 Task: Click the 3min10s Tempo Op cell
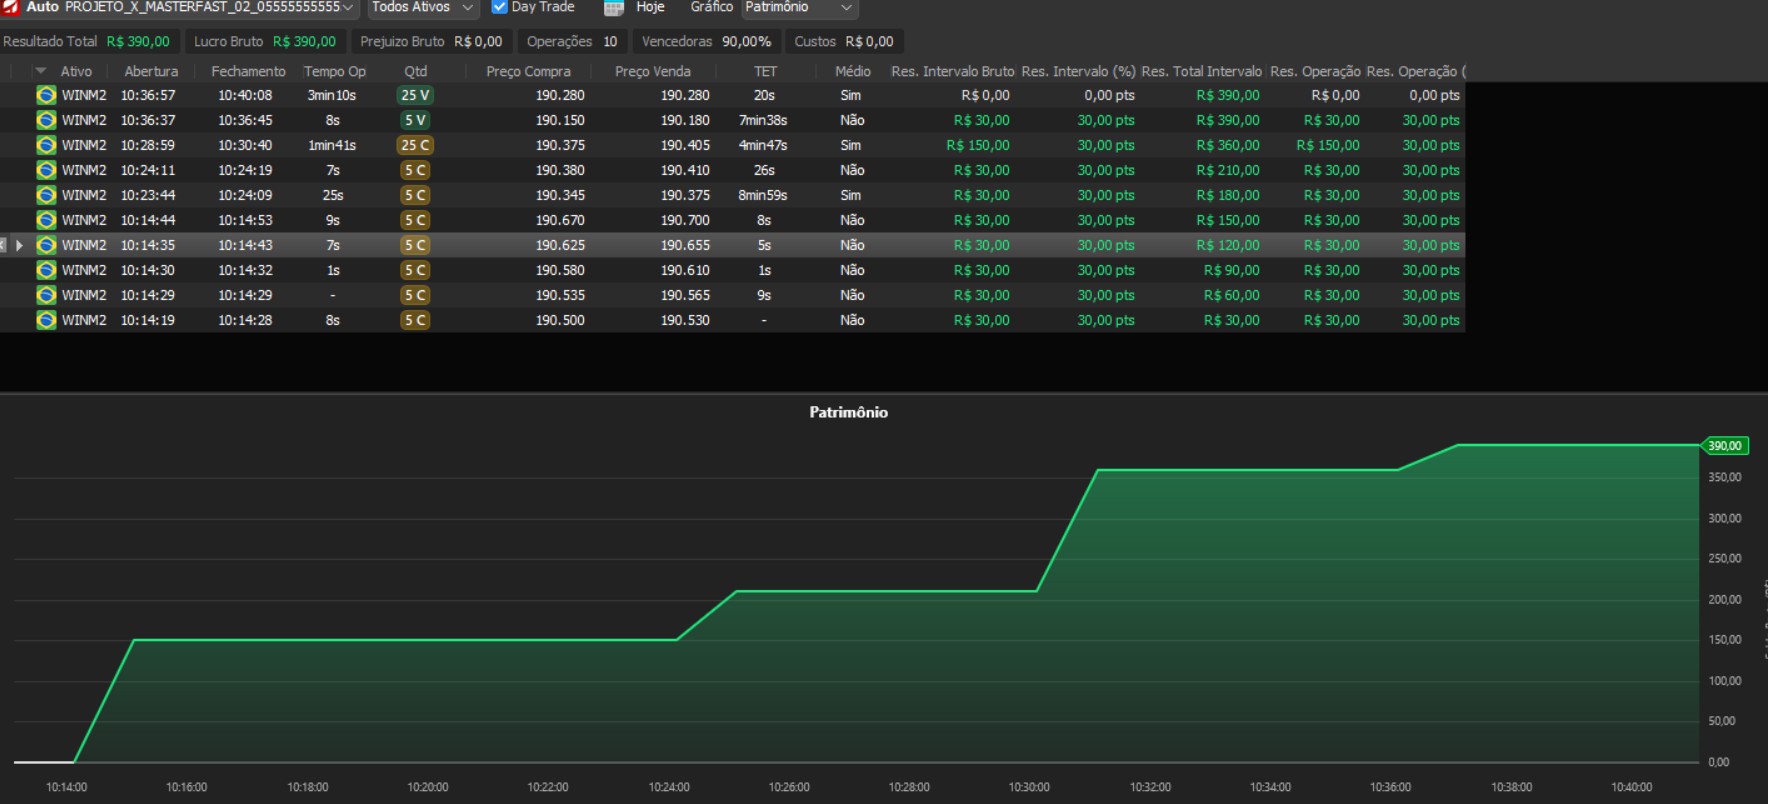tap(332, 95)
